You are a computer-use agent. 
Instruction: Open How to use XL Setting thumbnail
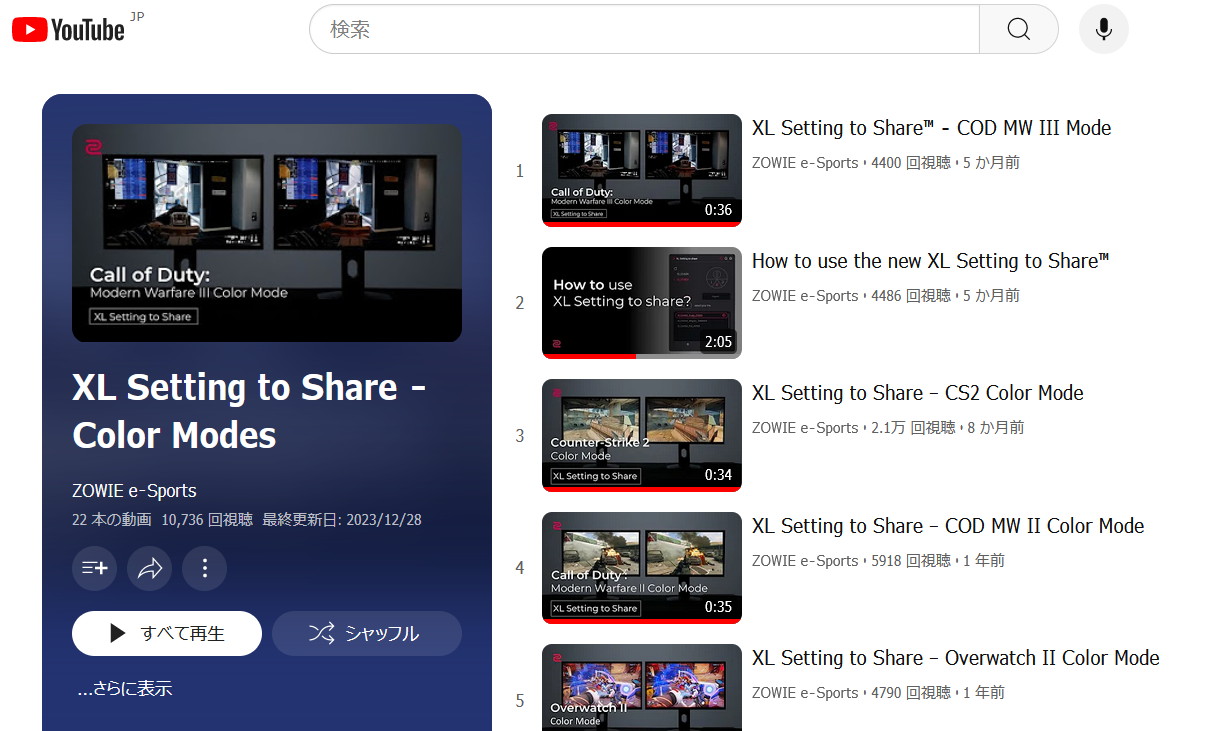point(642,303)
